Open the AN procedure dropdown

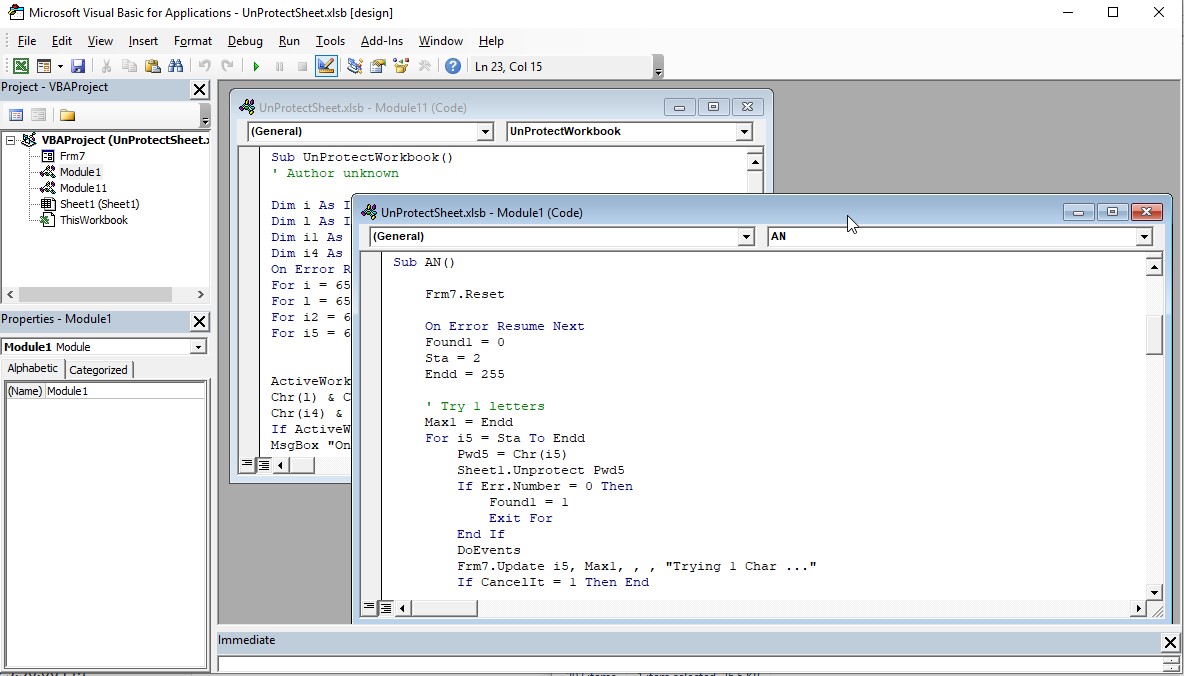click(1144, 237)
